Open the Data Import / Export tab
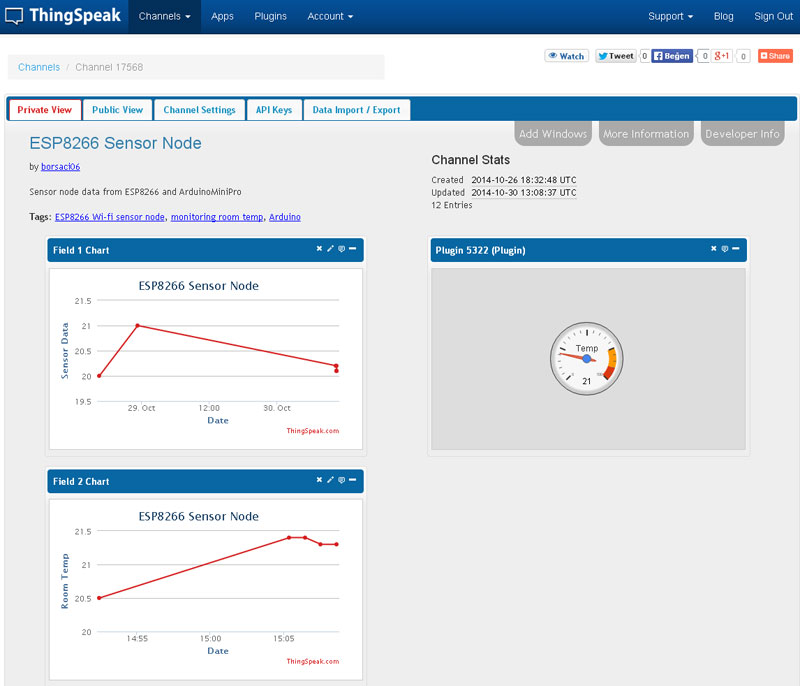This screenshot has width=800, height=686. coord(357,110)
